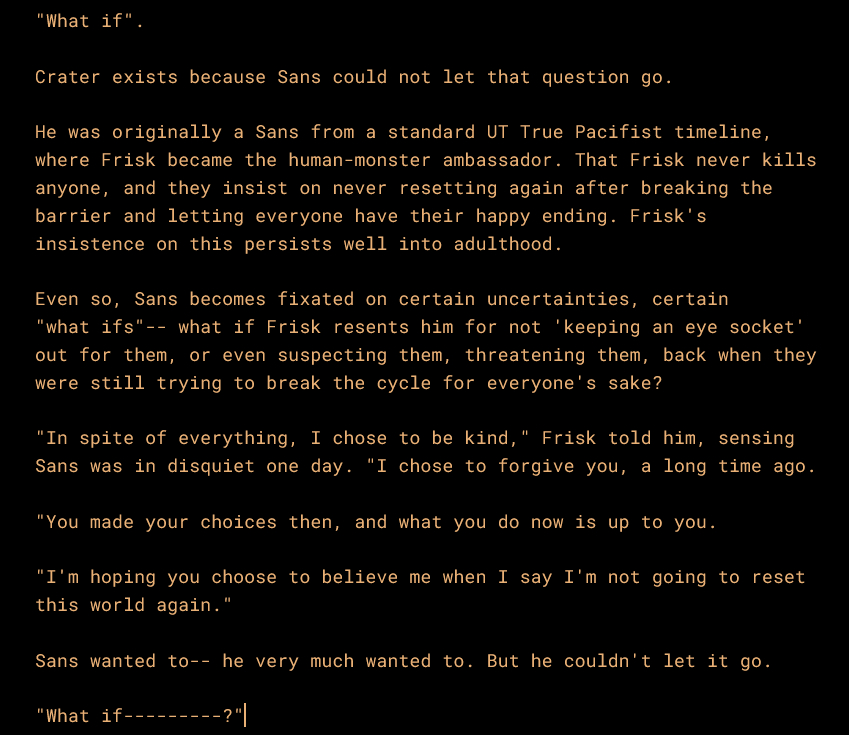Click the word Crater in second paragraph
849x735 pixels.
point(68,77)
